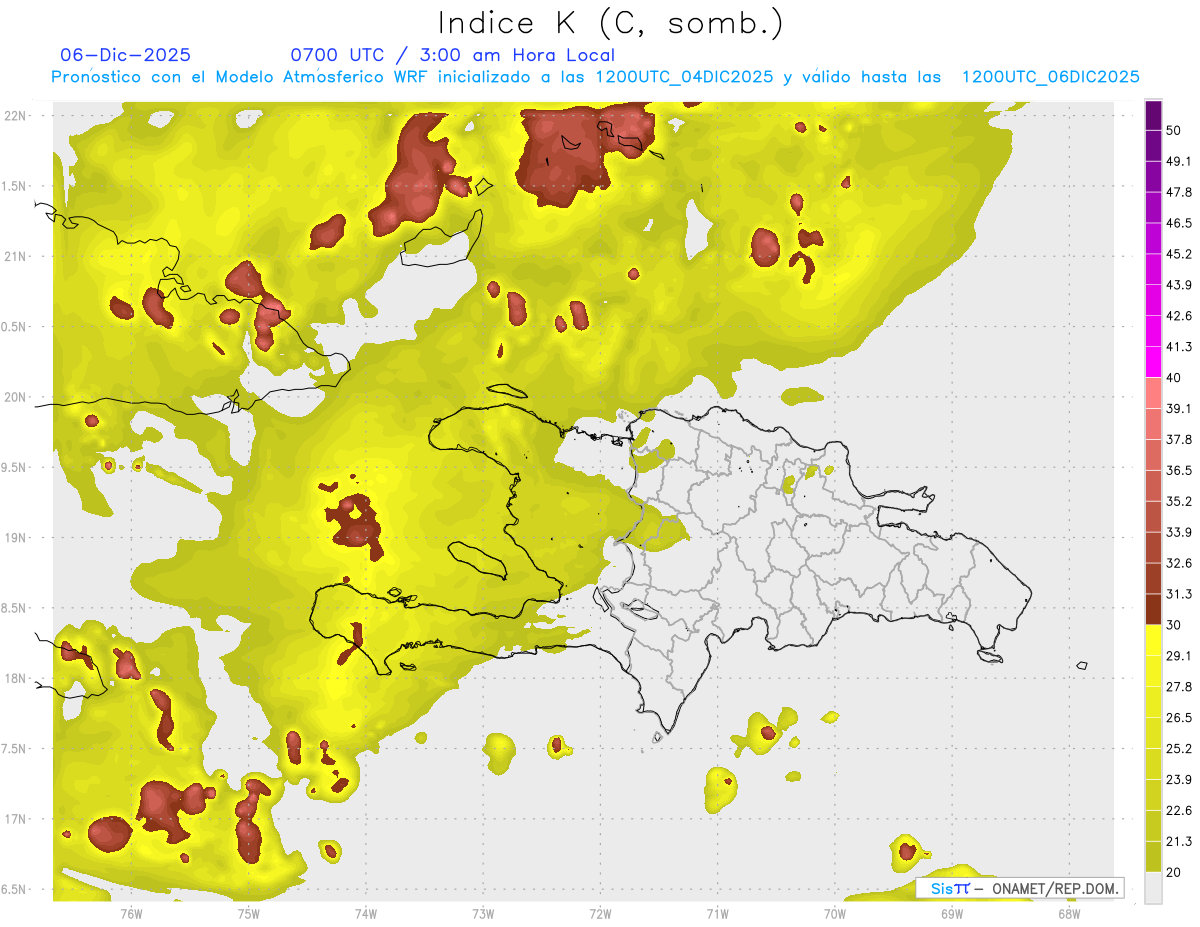Click the '26.5' colorbar label
1200x927 pixels.
1179,718
